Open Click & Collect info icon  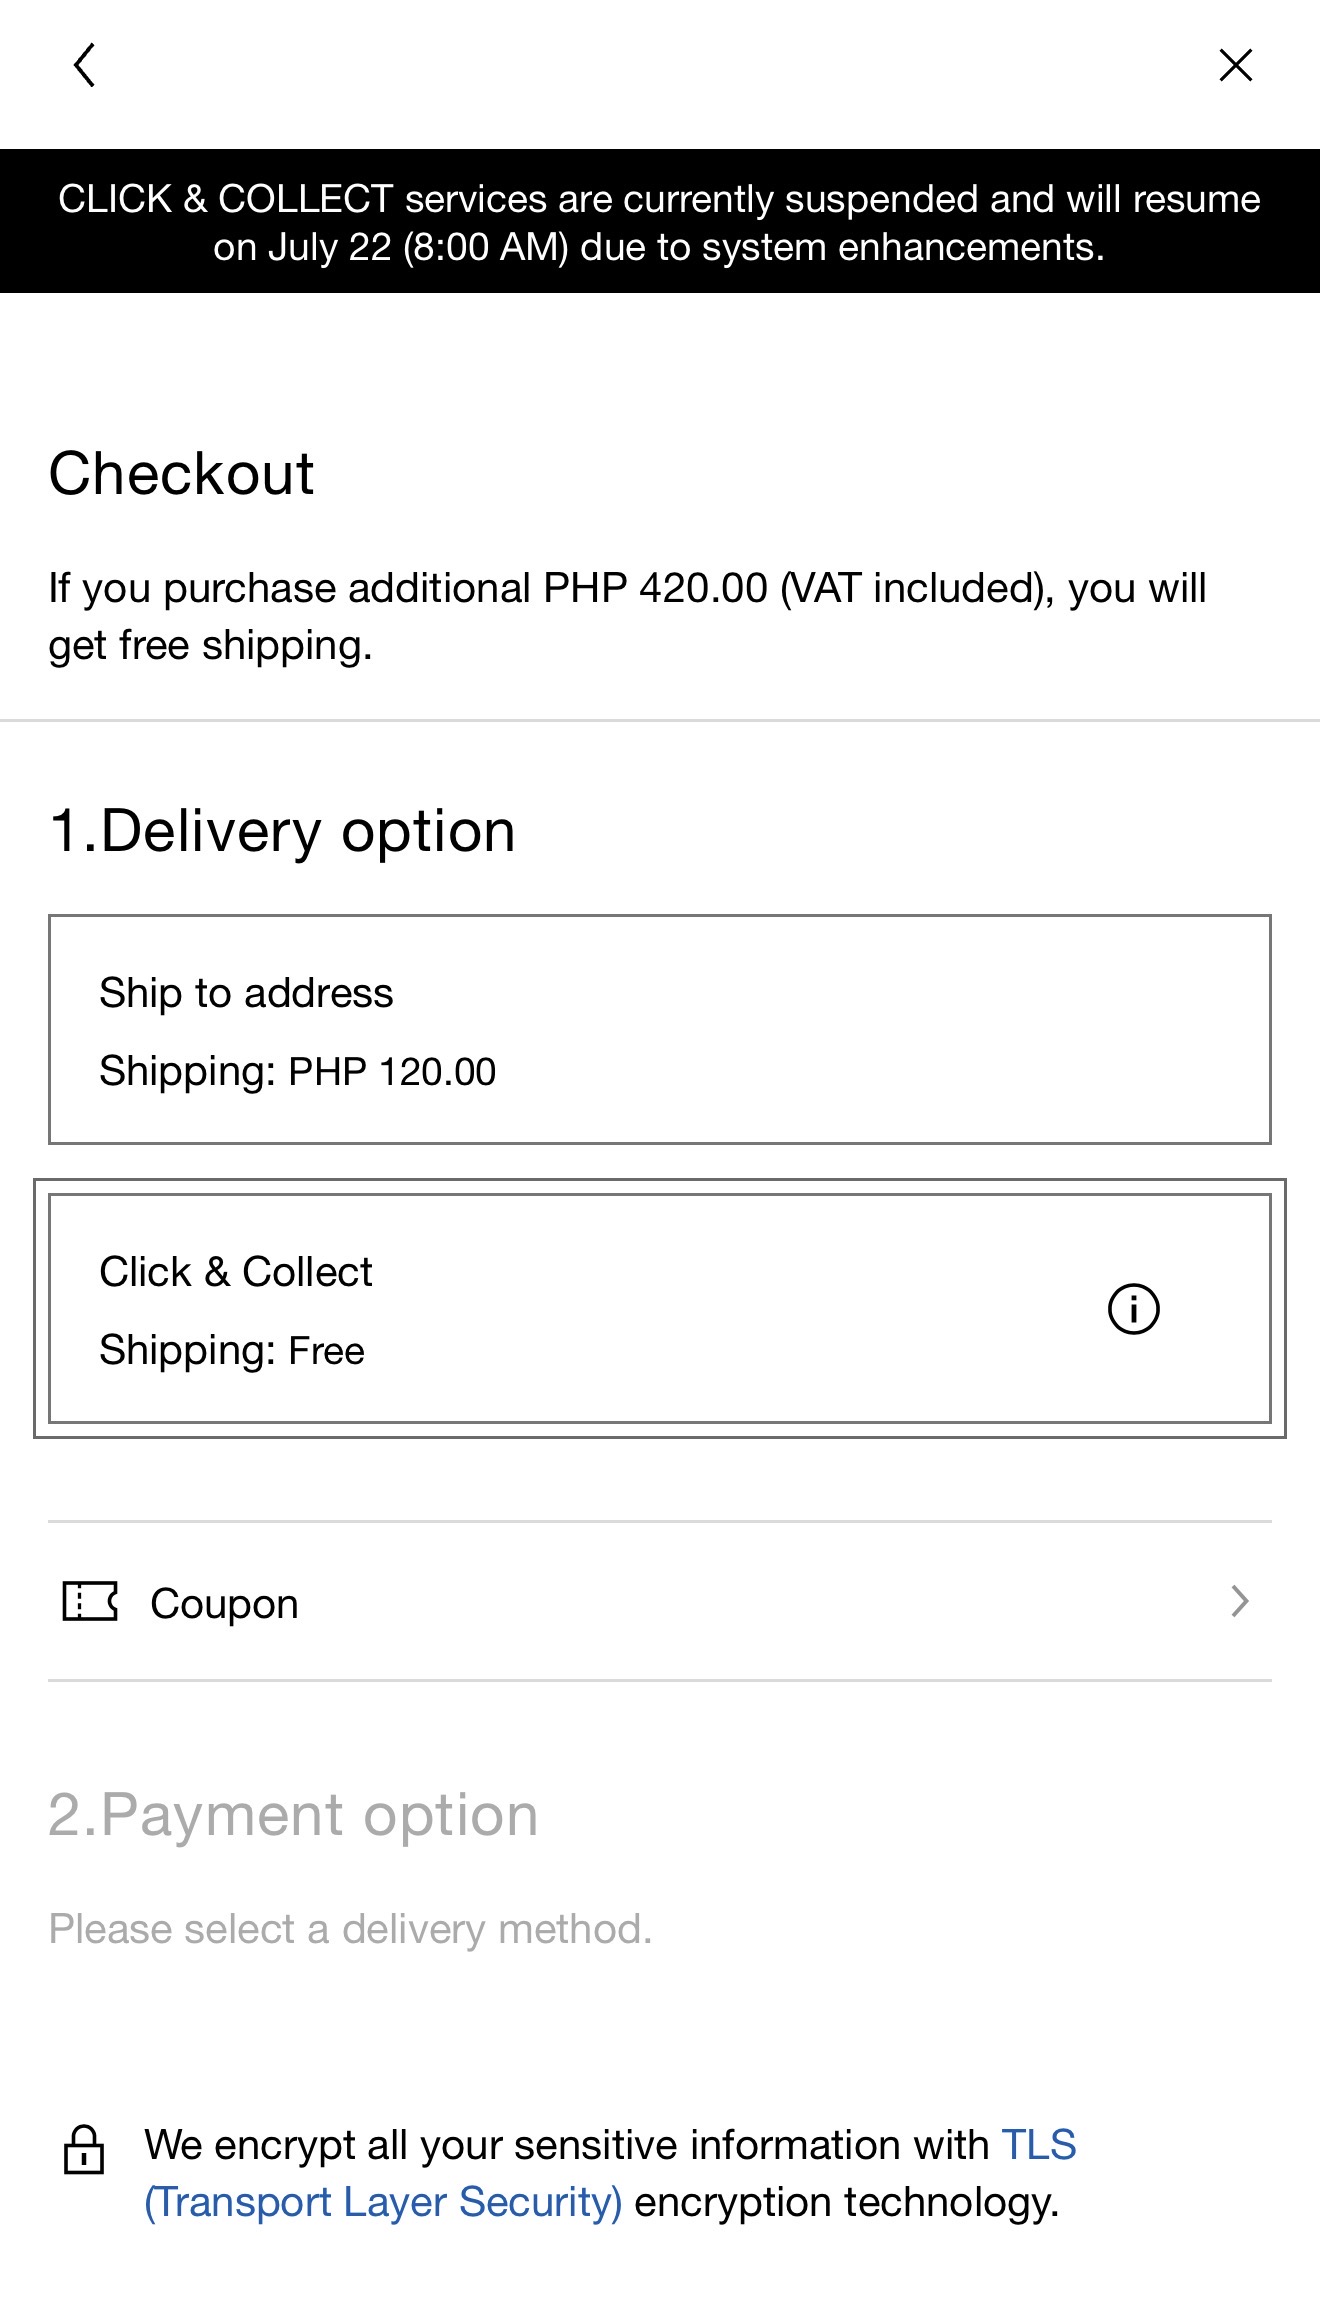tap(1133, 1309)
